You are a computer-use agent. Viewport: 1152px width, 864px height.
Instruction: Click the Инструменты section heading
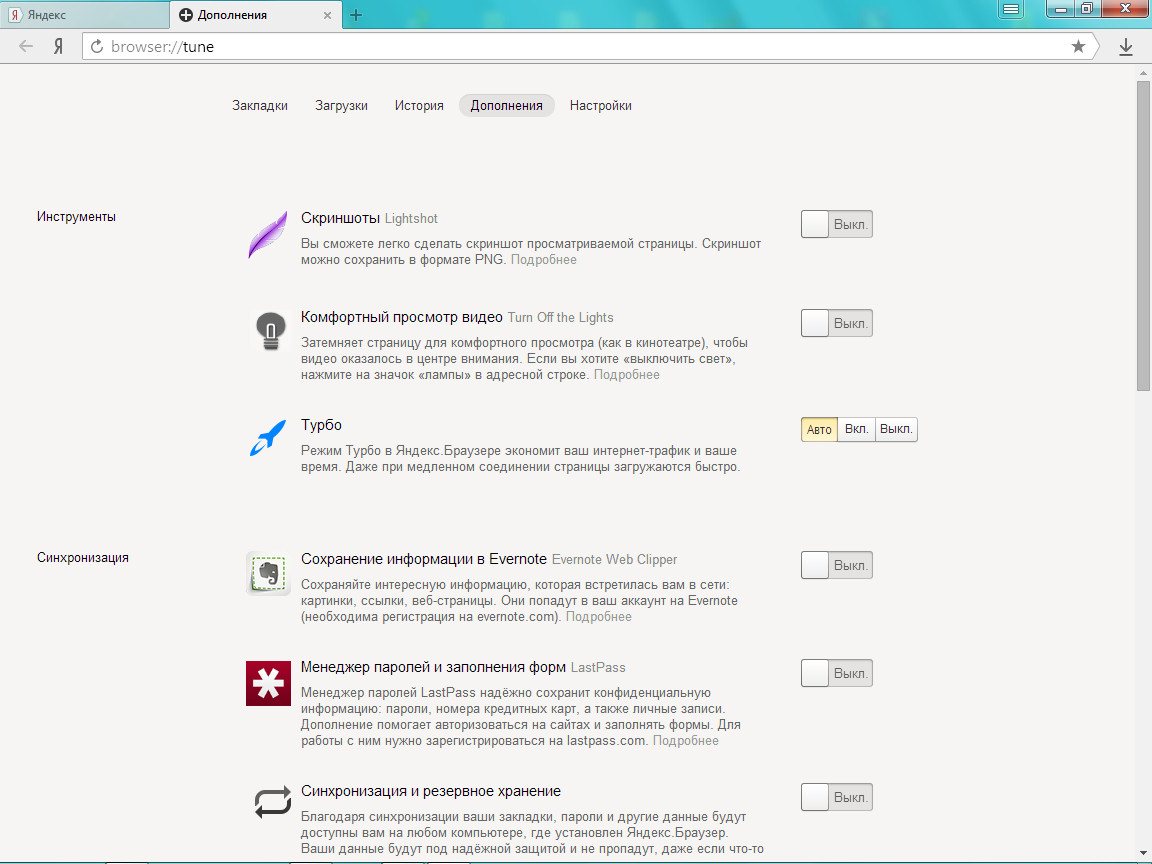[76, 217]
